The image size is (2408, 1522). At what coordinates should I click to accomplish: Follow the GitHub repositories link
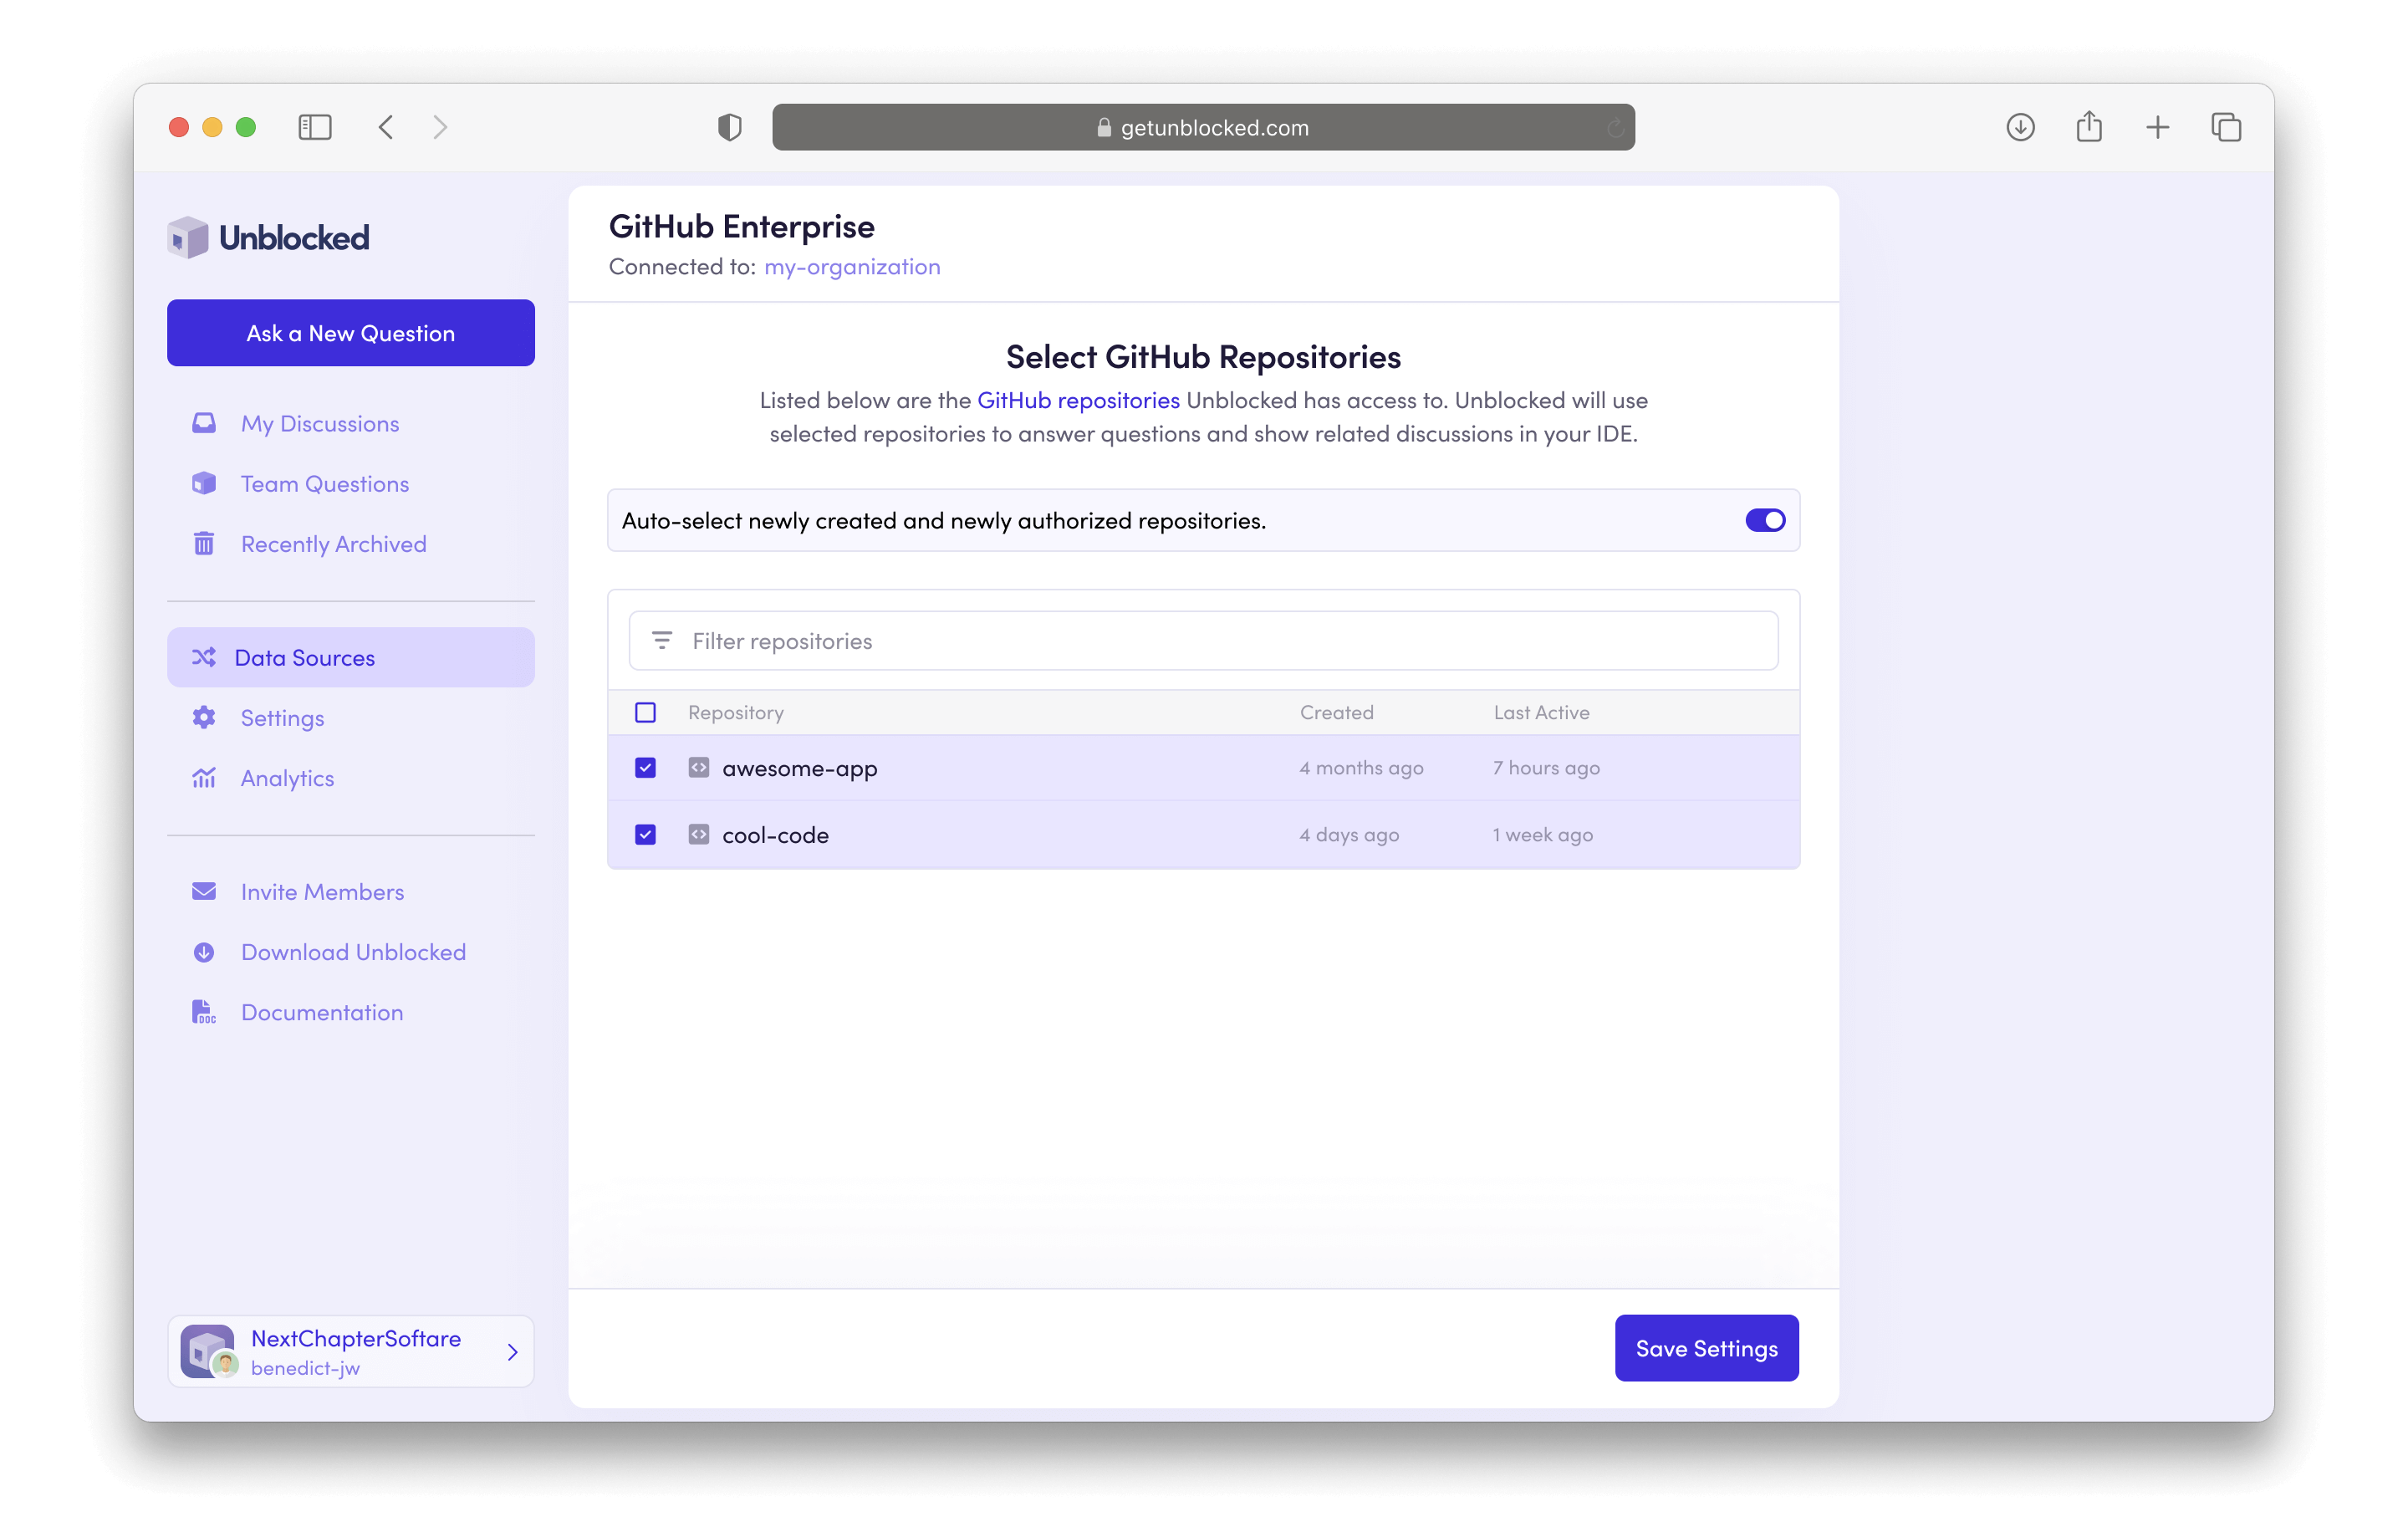tap(1078, 400)
